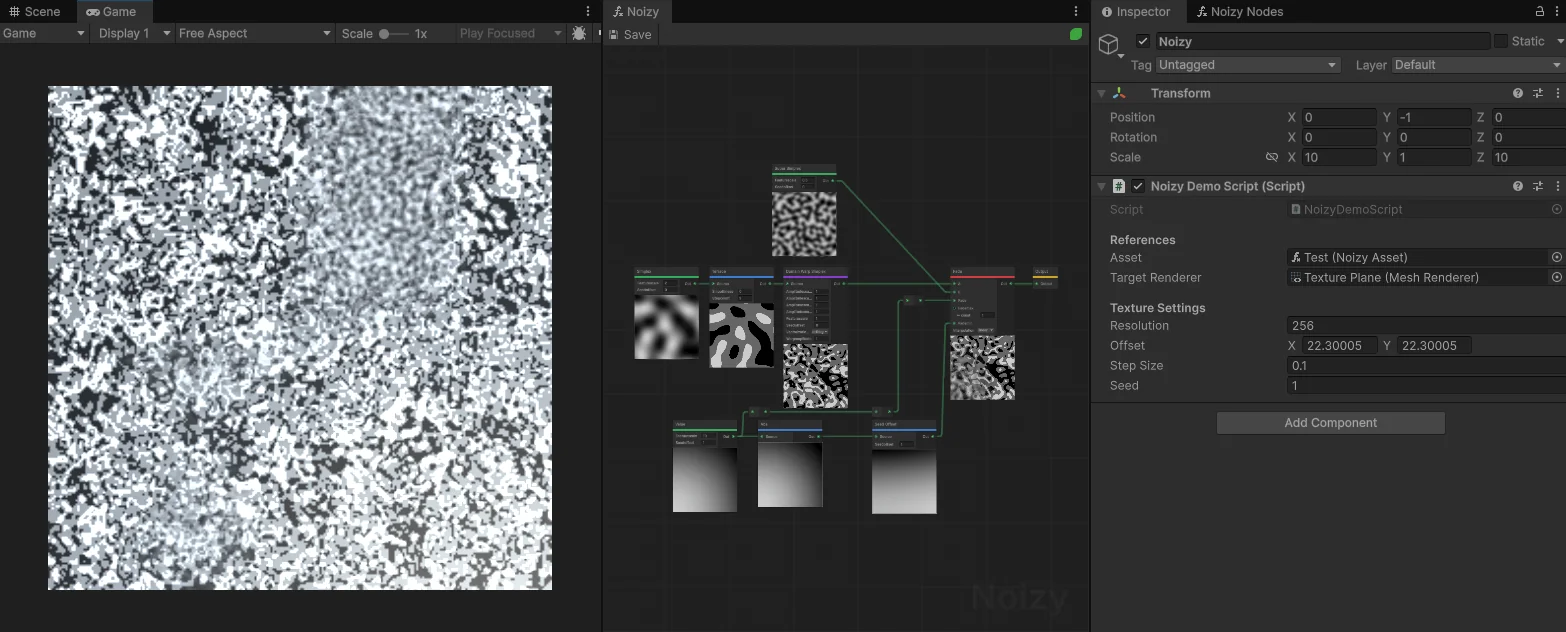Open the Default layer dropdown
The width and height of the screenshot is (1566, 632).
tap(1478, 65)
